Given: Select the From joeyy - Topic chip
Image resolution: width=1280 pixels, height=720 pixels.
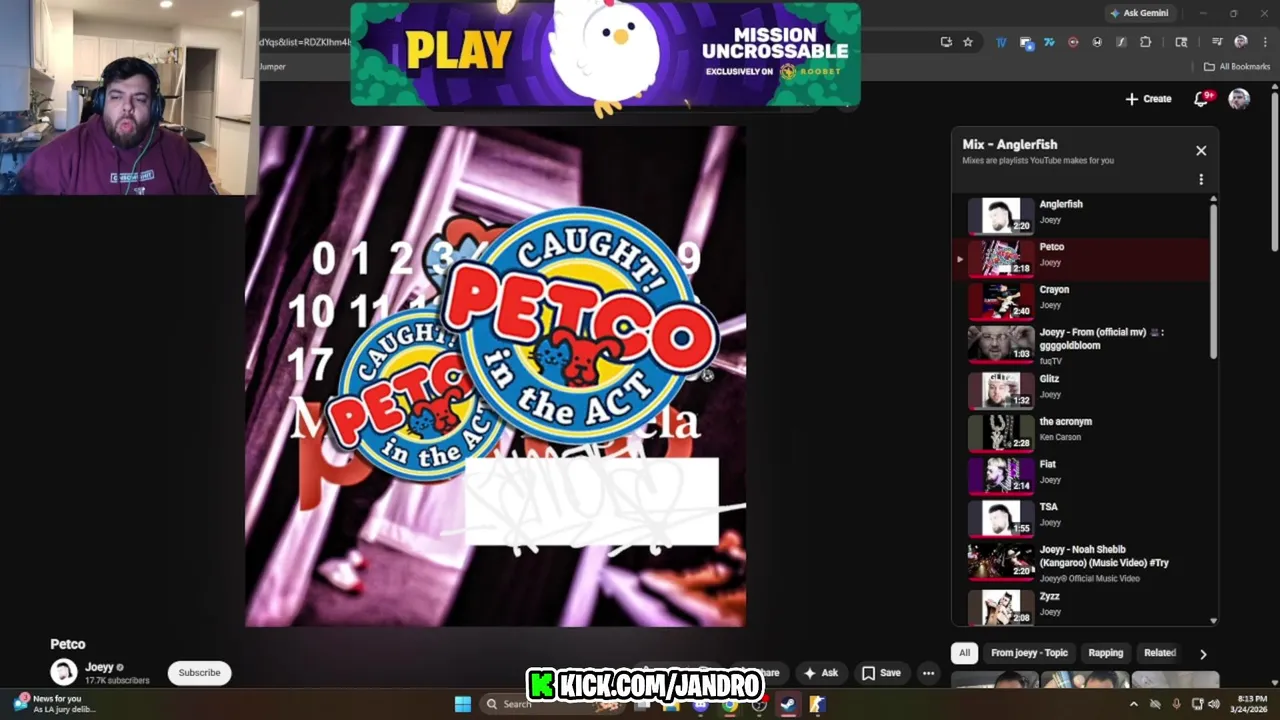Looking at the screenshot, I should (1029, 653).
